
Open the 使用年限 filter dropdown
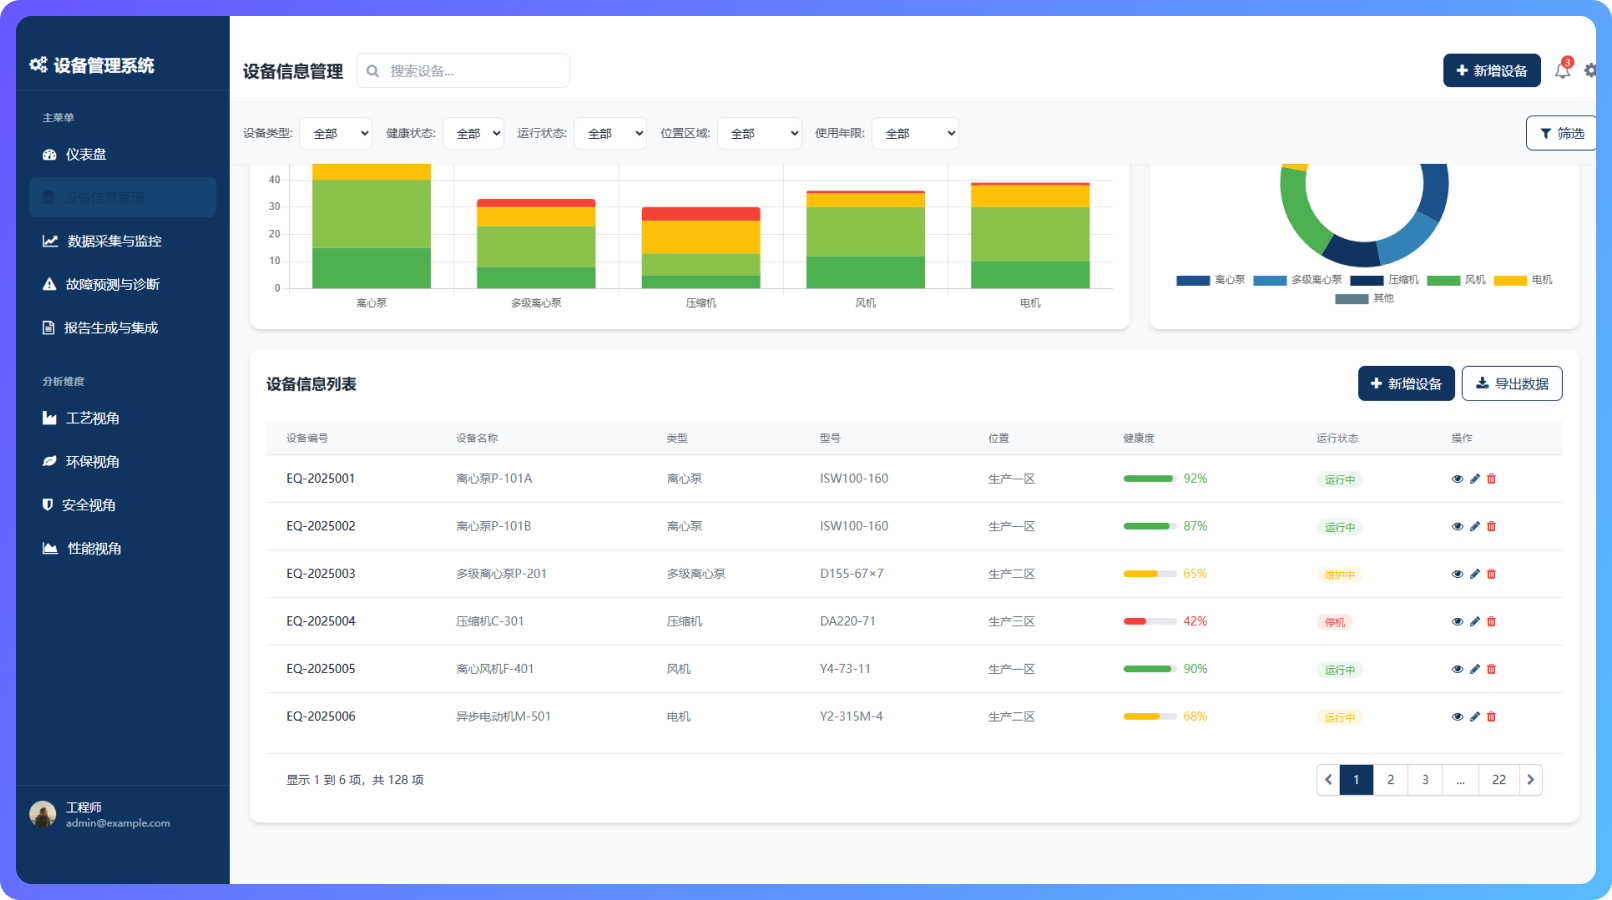click(915, 133)
